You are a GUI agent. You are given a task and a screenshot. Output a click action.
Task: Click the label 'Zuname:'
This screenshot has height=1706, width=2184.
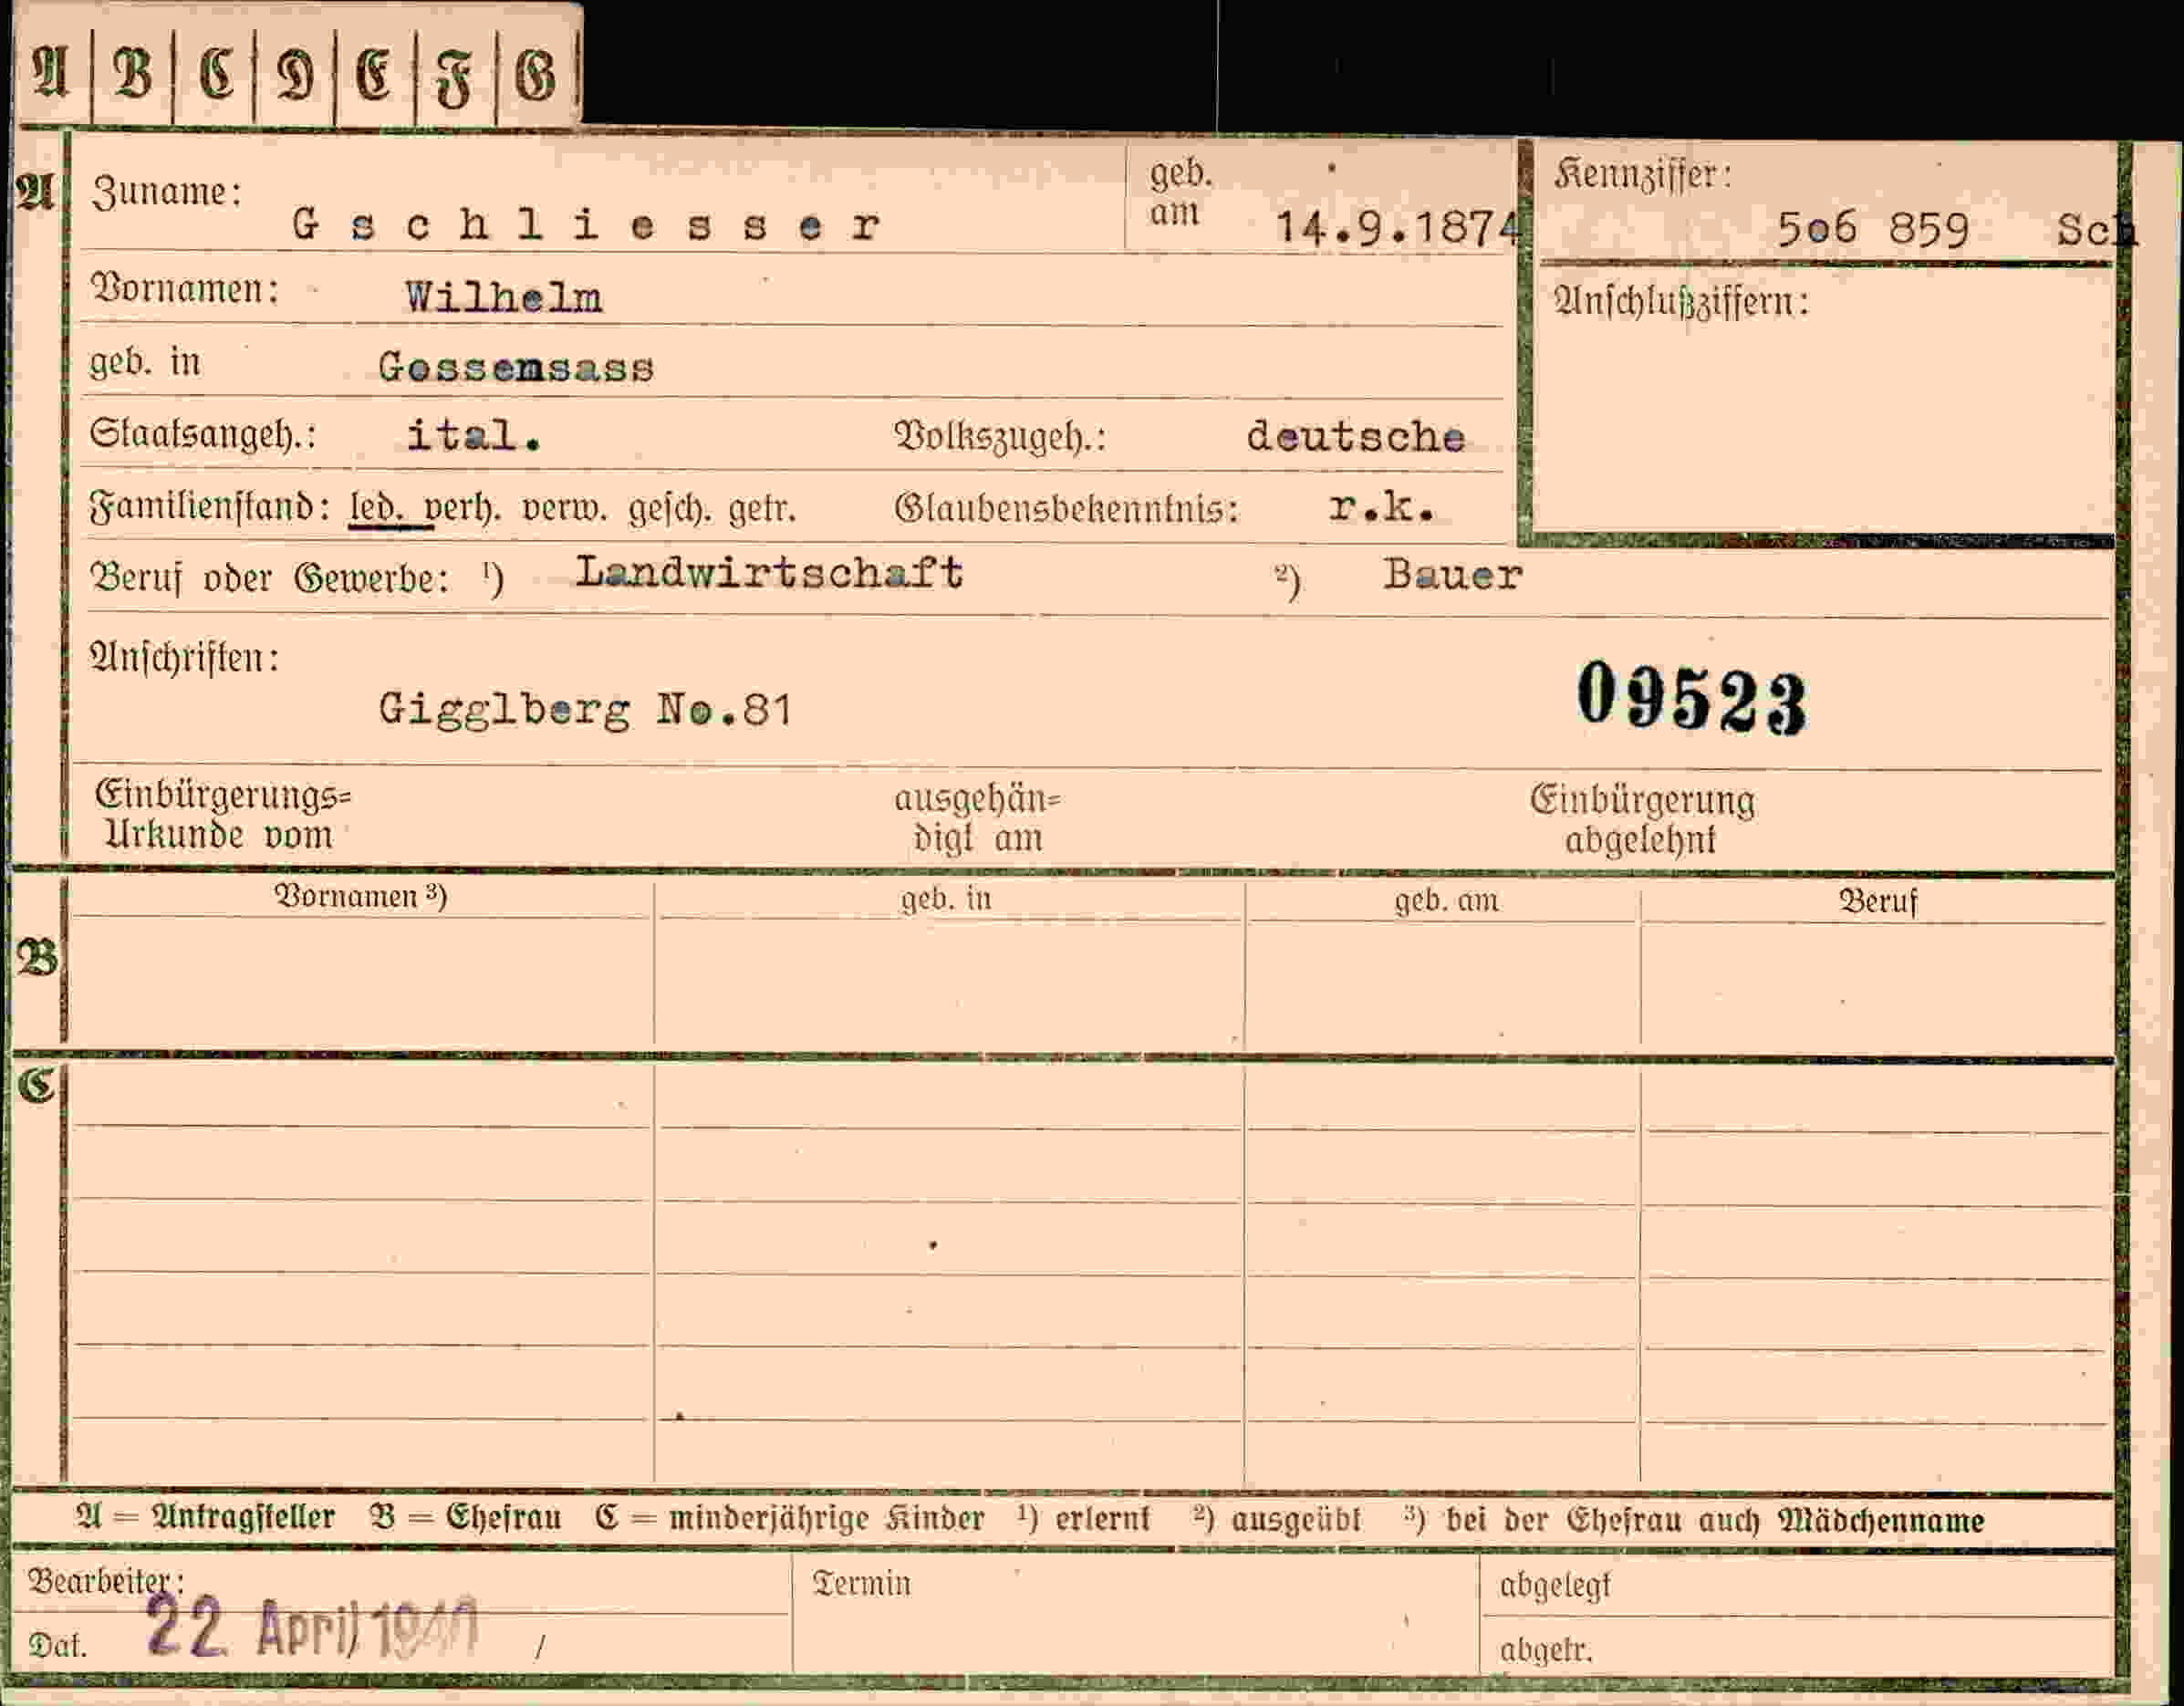pyautogui.click(x=167, y=190)
